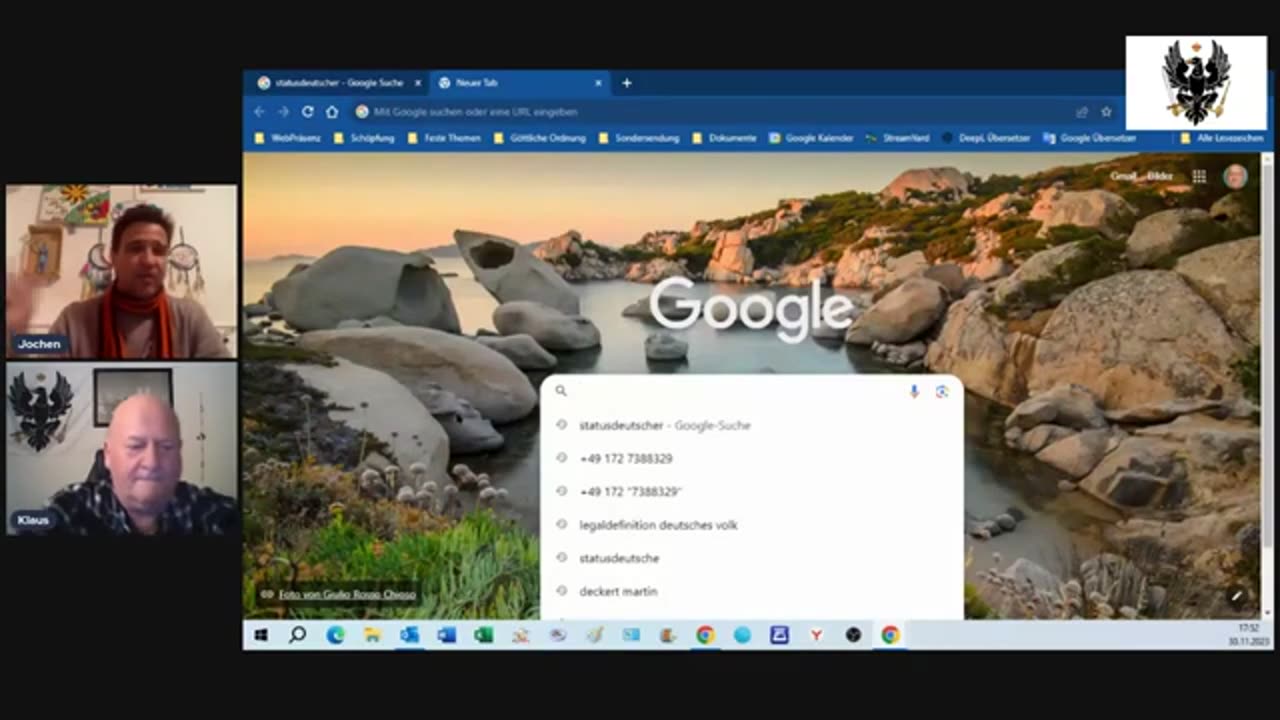Viewport: 1280px width, 720px height.
Task: Reload the current page
Action: [x=307, y=112]
